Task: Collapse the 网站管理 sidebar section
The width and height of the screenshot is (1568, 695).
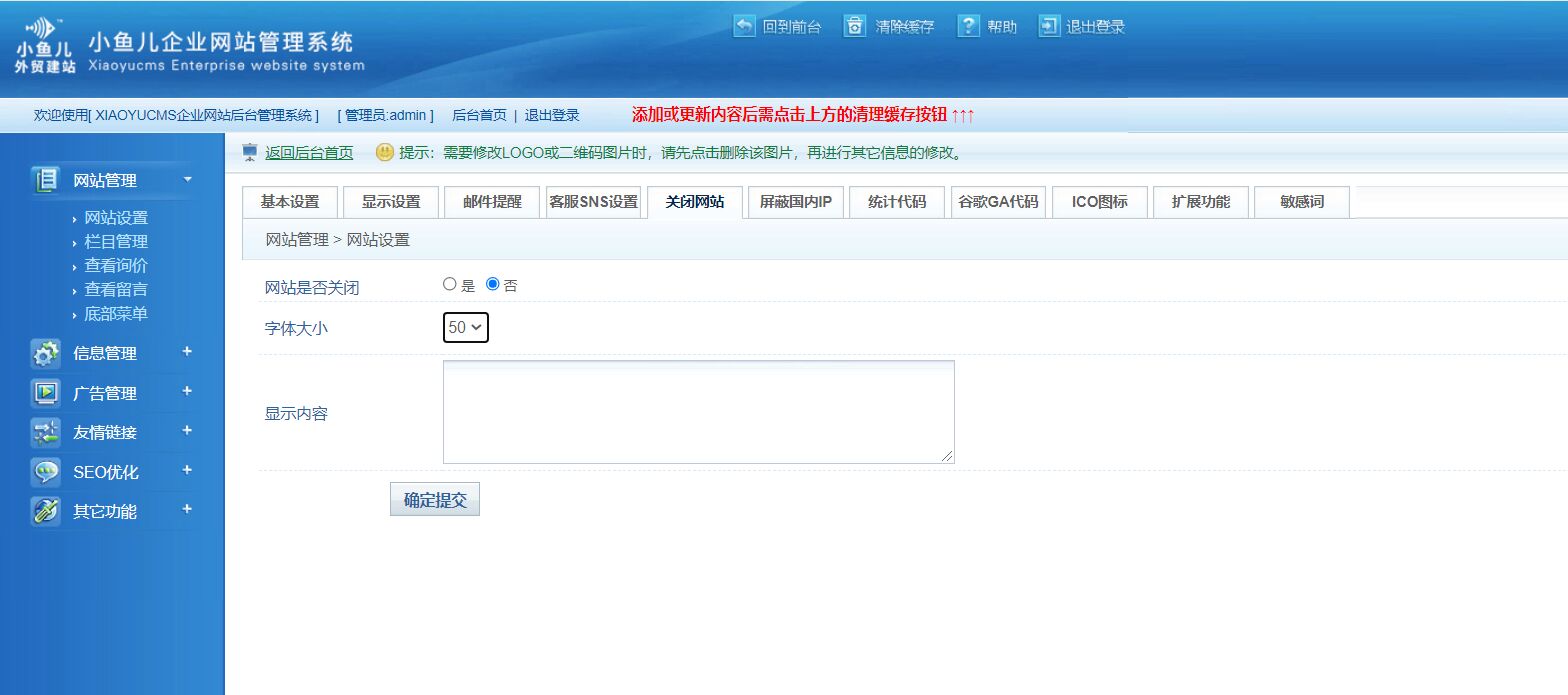Action: click(187, 180)
